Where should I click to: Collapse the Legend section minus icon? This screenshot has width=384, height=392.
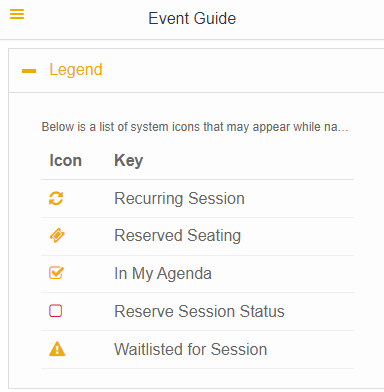[29, 71]
